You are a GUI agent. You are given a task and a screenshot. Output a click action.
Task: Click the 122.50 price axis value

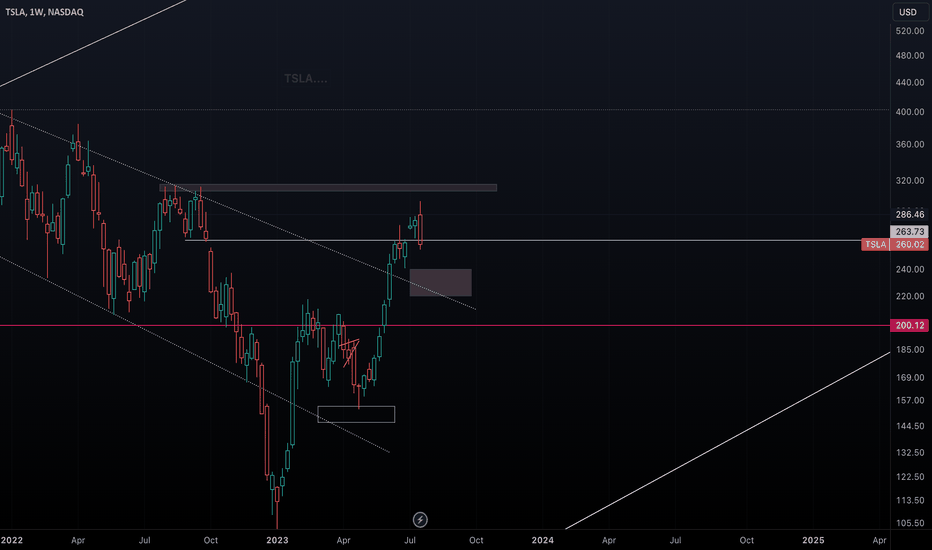909,477
